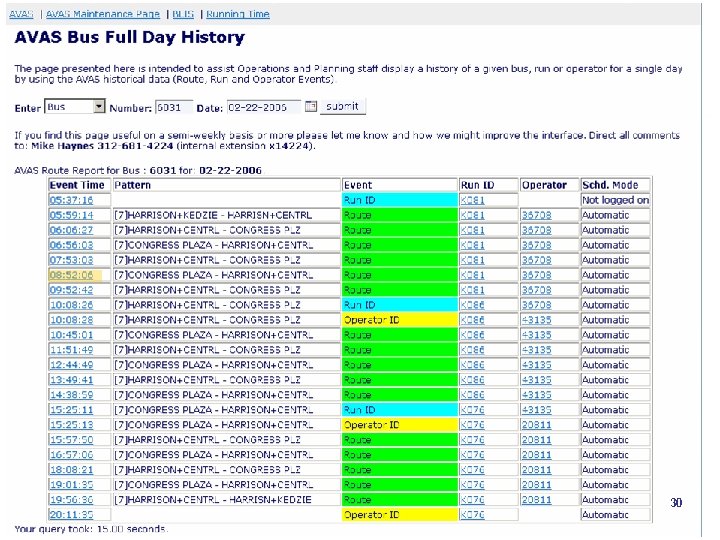This screenshot has height=540, width=720.
Task: Open highlighted event time 08:52:06 link
Action: 71,275
